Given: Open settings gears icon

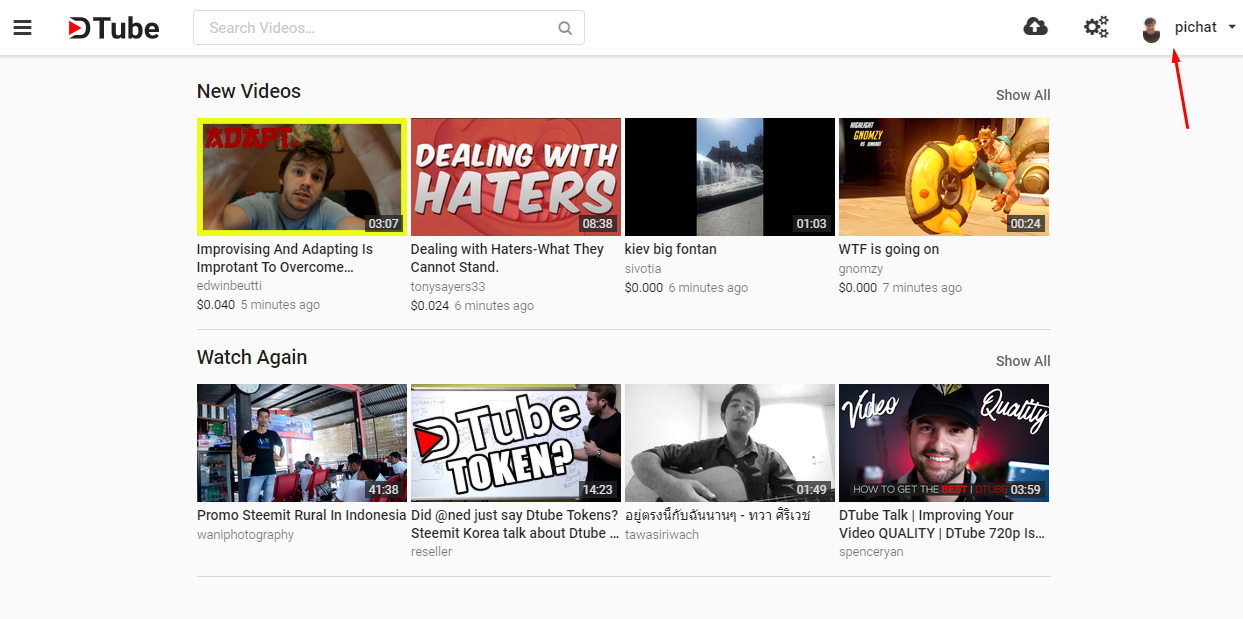Looking at the screenshot, I should 1096,27.
